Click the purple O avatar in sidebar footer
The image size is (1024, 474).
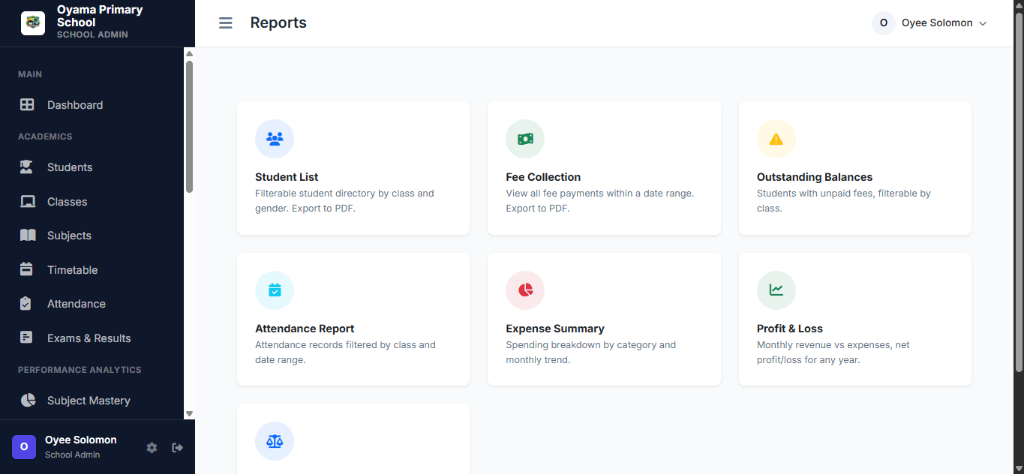click(24, 447)
